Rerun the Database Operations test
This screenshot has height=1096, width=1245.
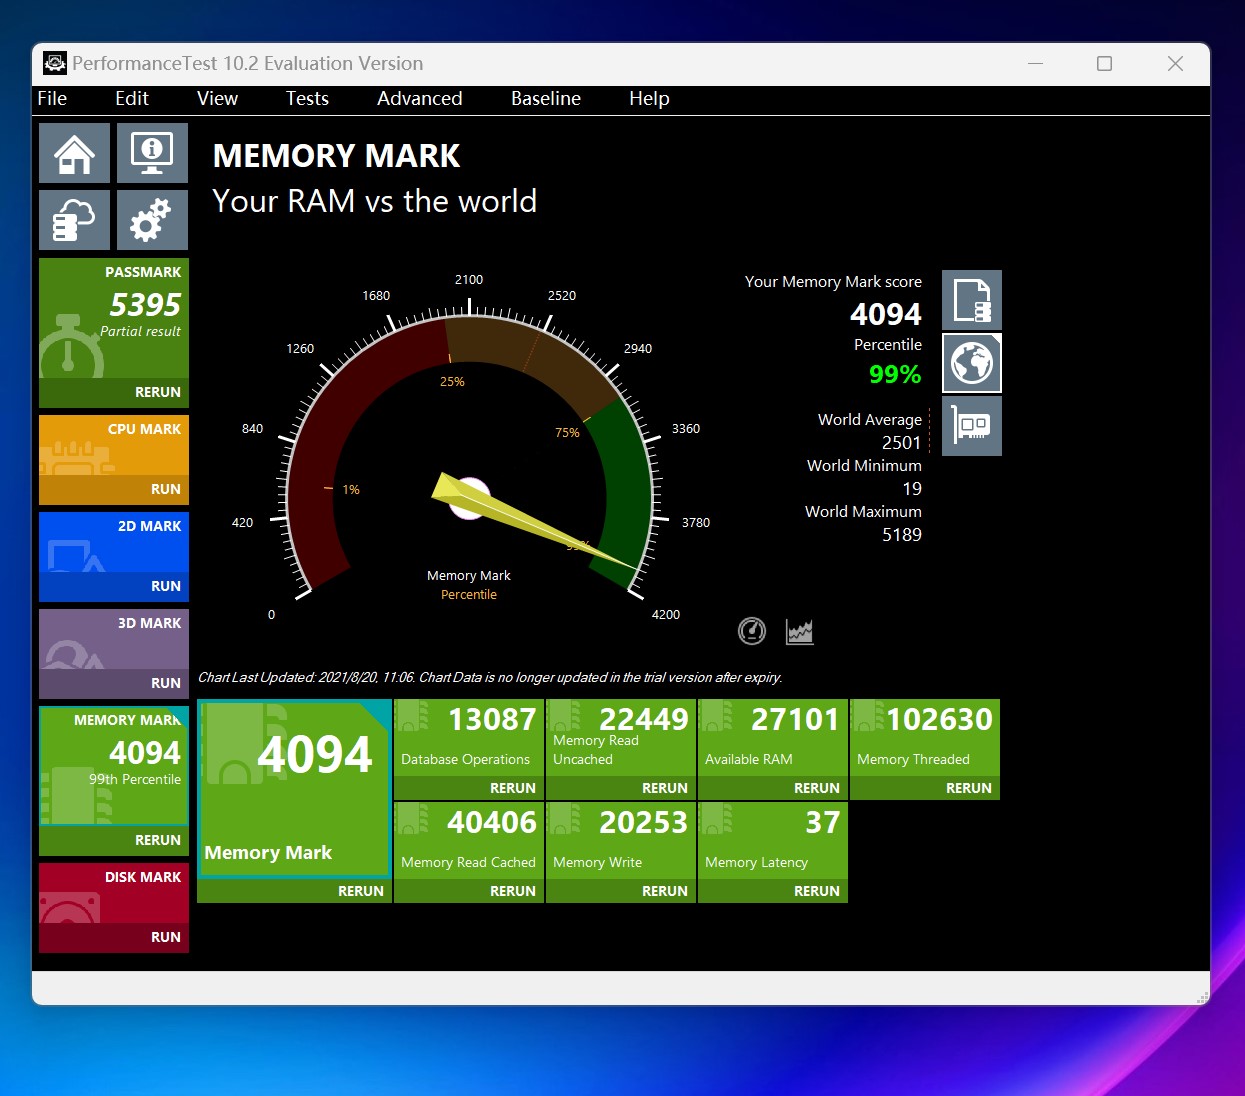point(512,788)
